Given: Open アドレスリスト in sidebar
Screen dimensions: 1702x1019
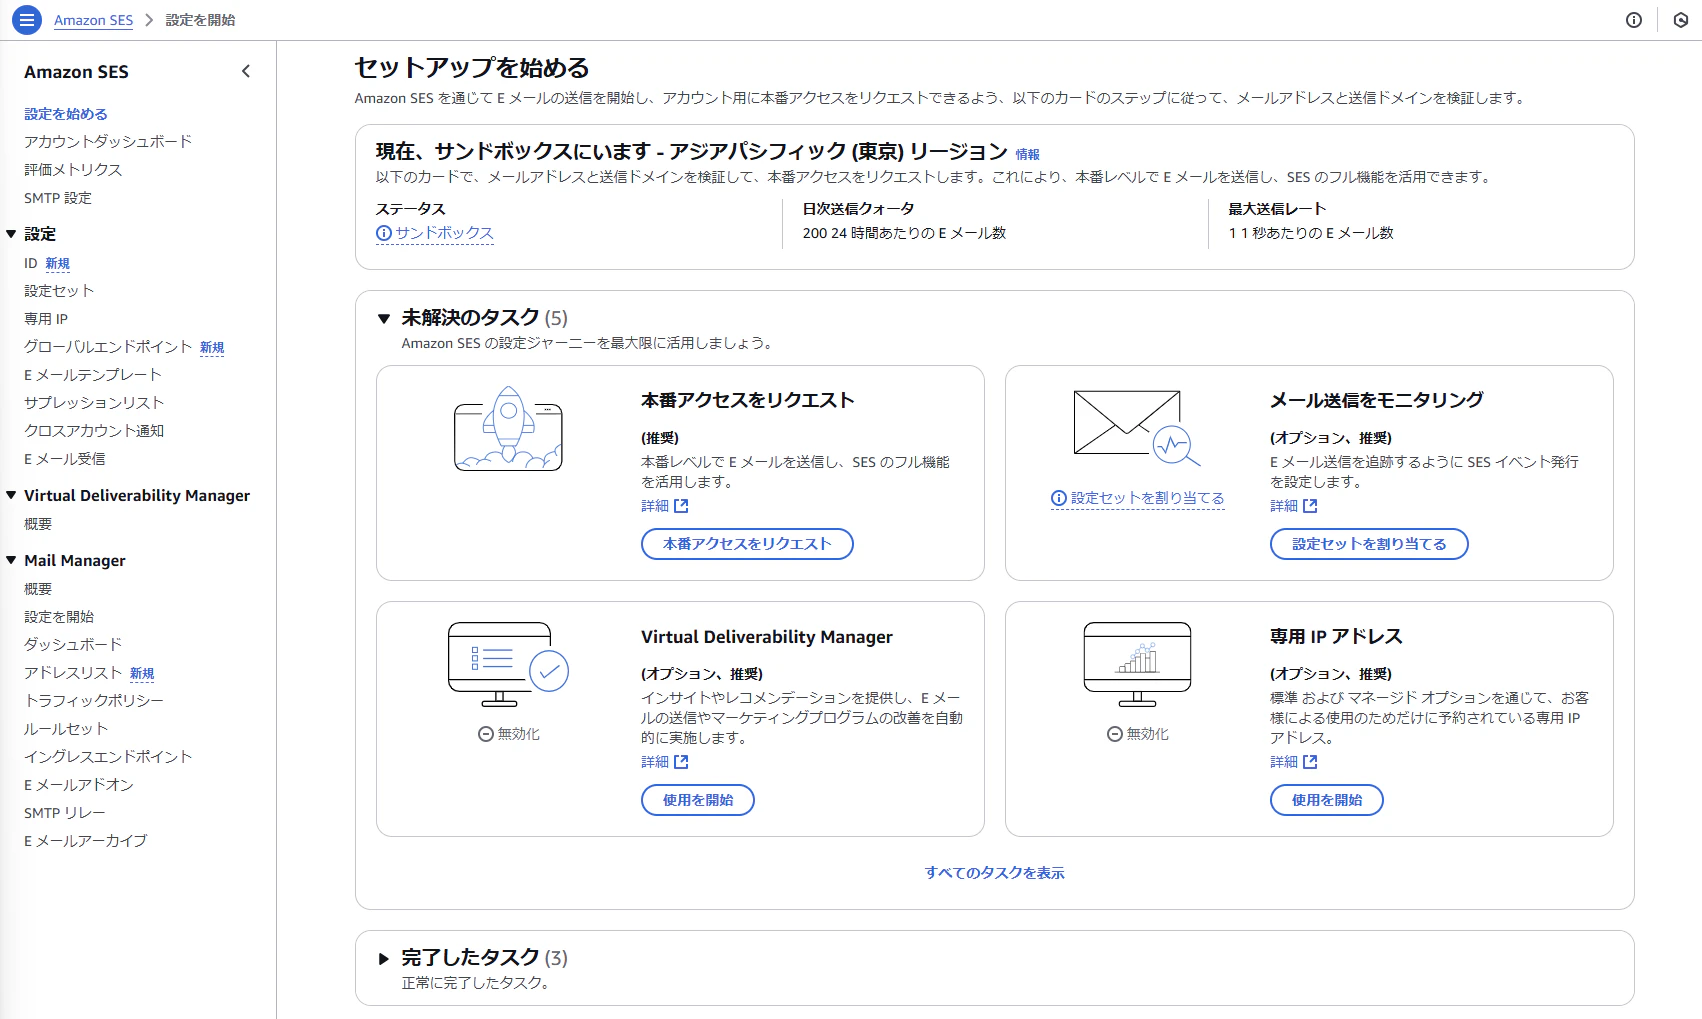Looking at the screenshot, I should coord(73,673).
